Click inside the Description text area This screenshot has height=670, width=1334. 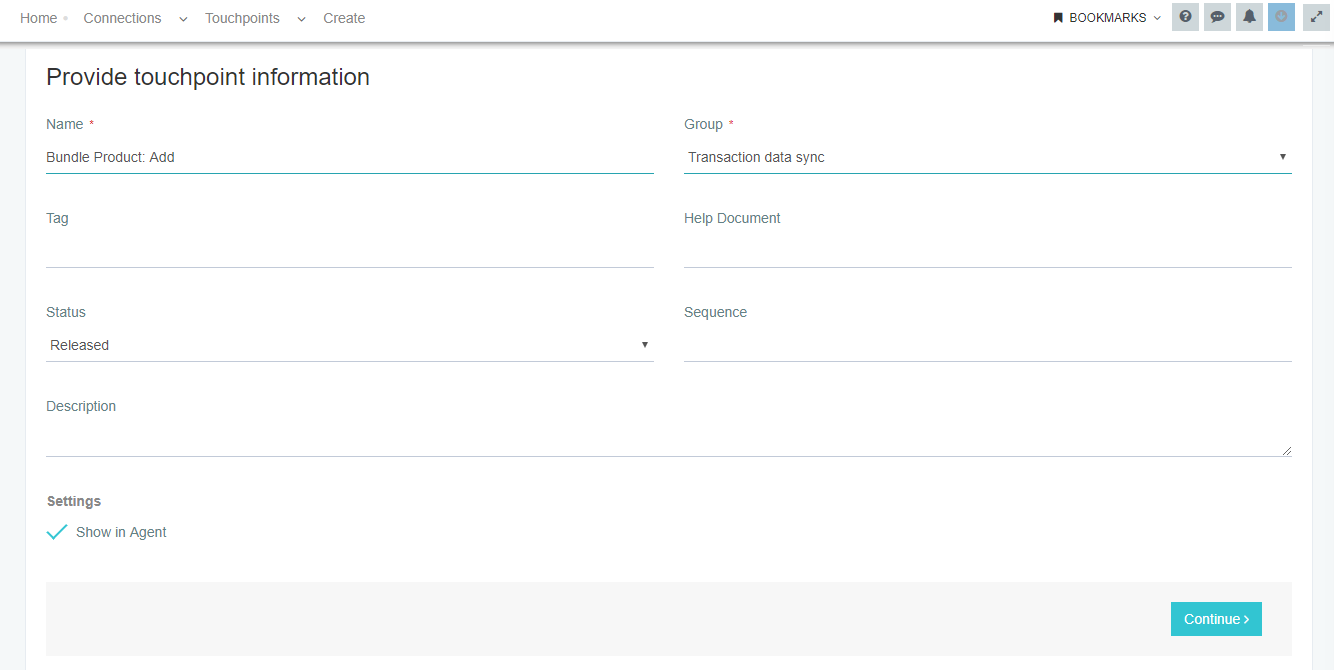tap(667, 439)
